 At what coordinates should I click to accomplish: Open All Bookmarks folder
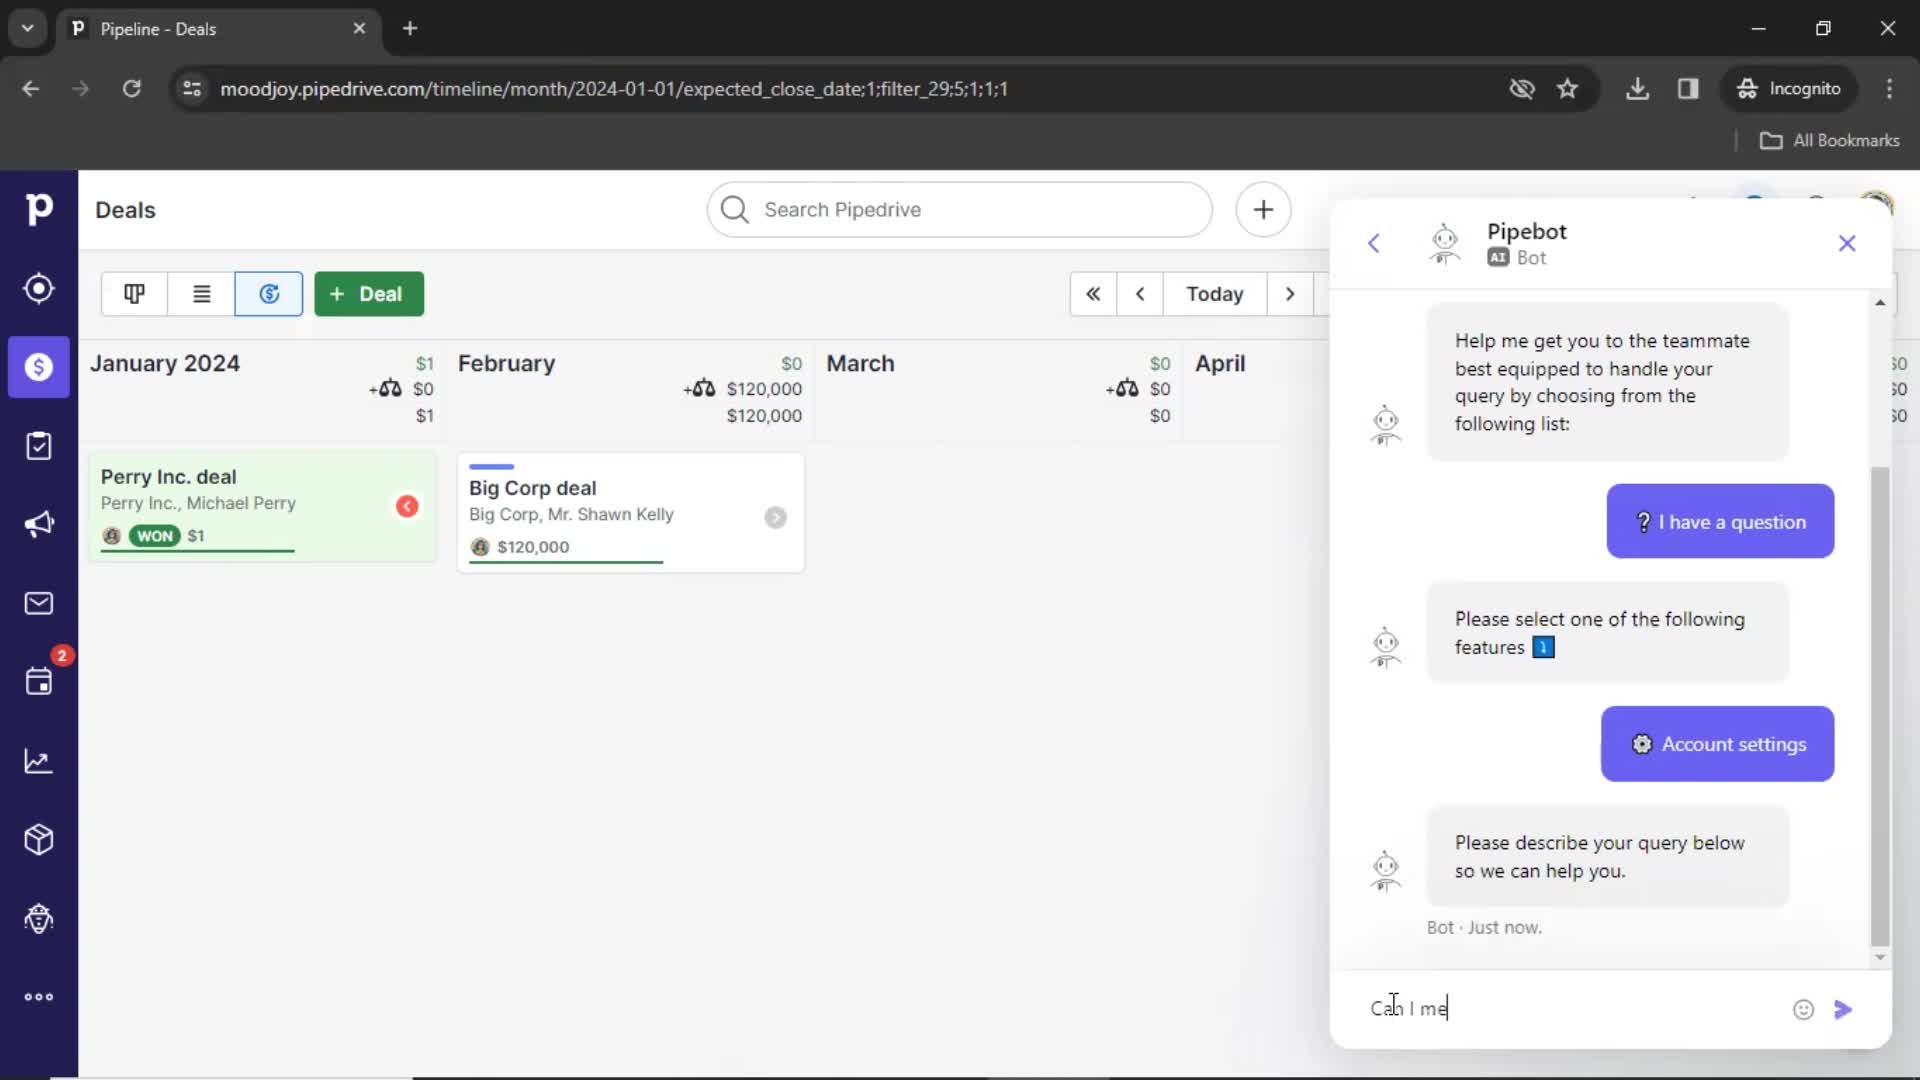click(1829, 141)
